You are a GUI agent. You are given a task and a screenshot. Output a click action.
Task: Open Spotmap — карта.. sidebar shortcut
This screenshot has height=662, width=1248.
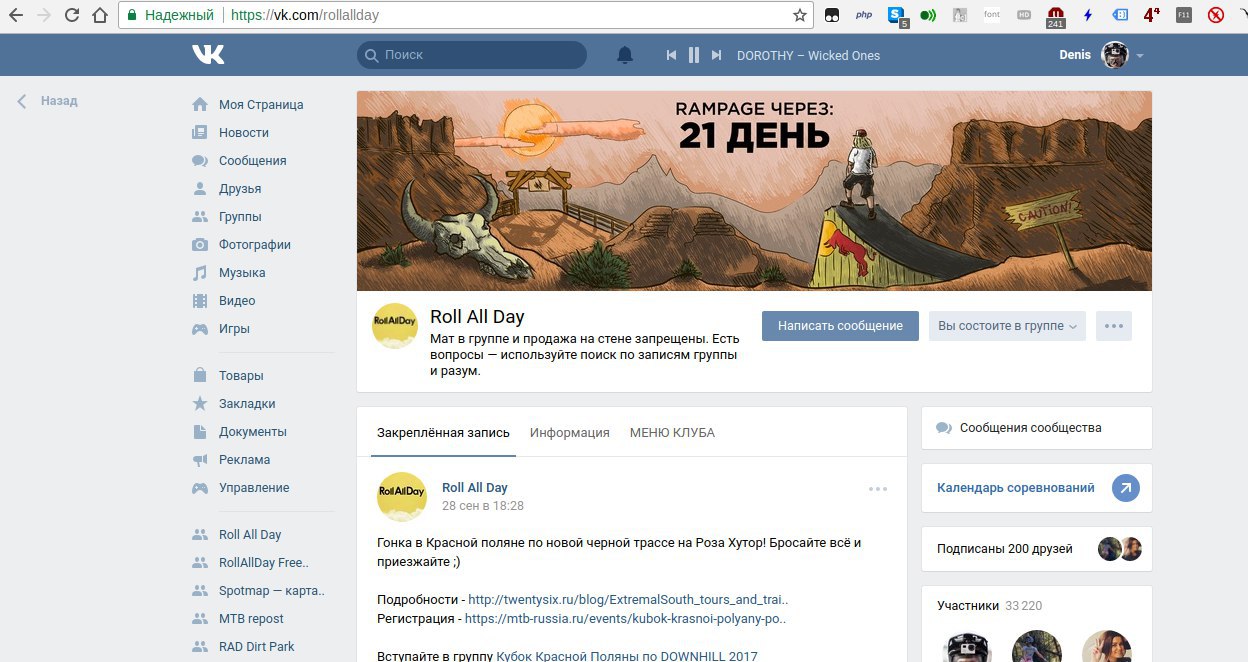tap(272, 591)
